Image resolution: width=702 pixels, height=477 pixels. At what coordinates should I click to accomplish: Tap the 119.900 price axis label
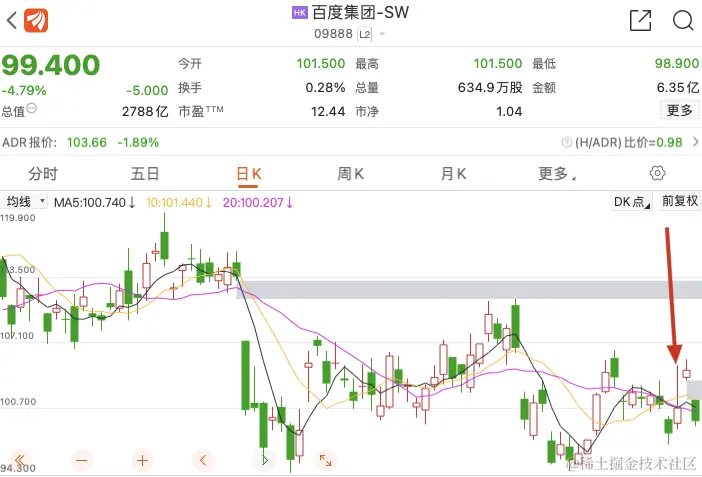18,218
